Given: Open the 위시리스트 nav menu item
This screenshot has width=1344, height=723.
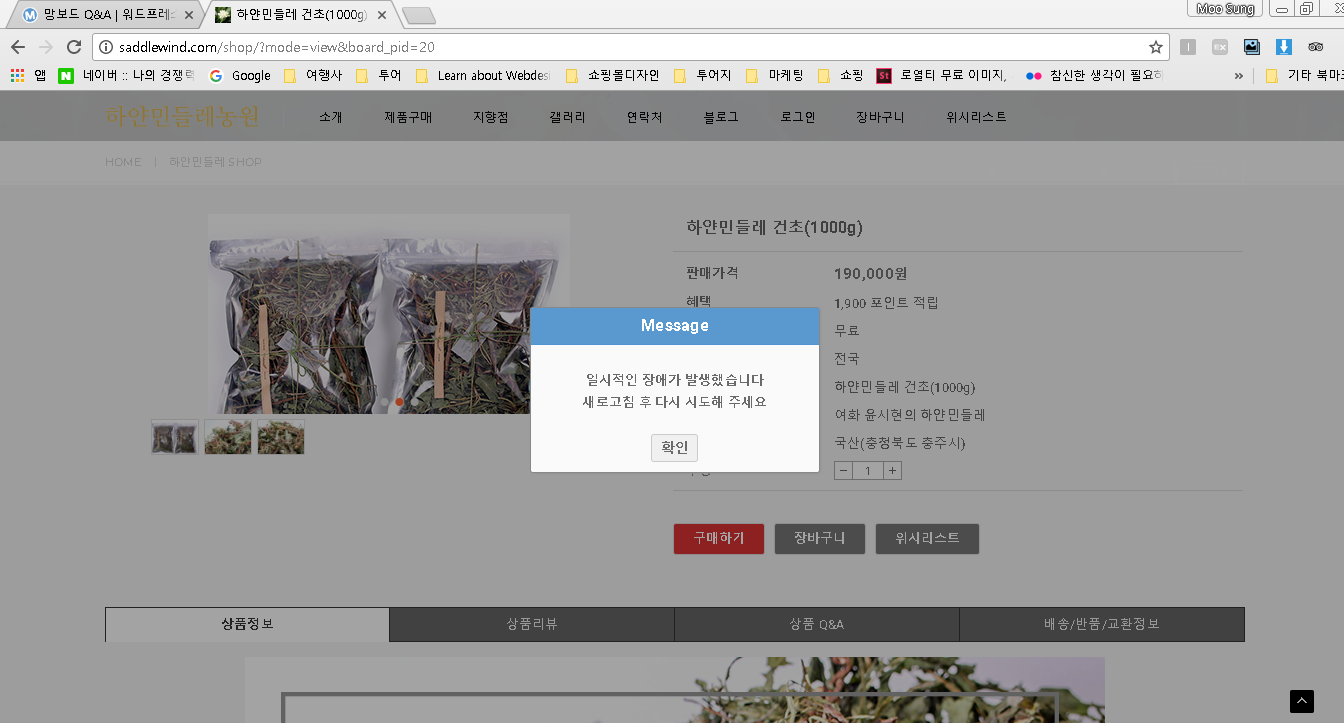Looking at the screenshot, I should pyautogui.click(x=976, y=117).
